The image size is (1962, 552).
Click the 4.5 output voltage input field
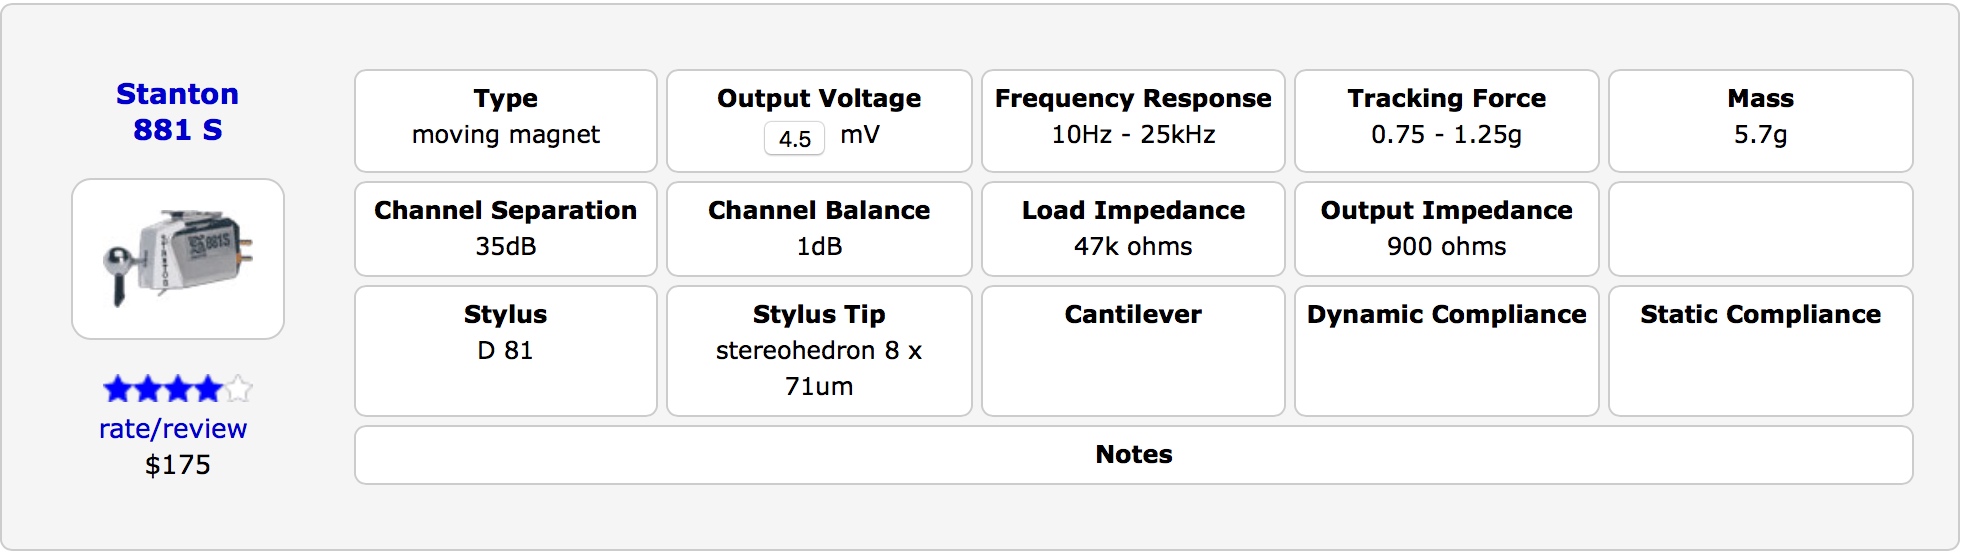pos(795,138)
